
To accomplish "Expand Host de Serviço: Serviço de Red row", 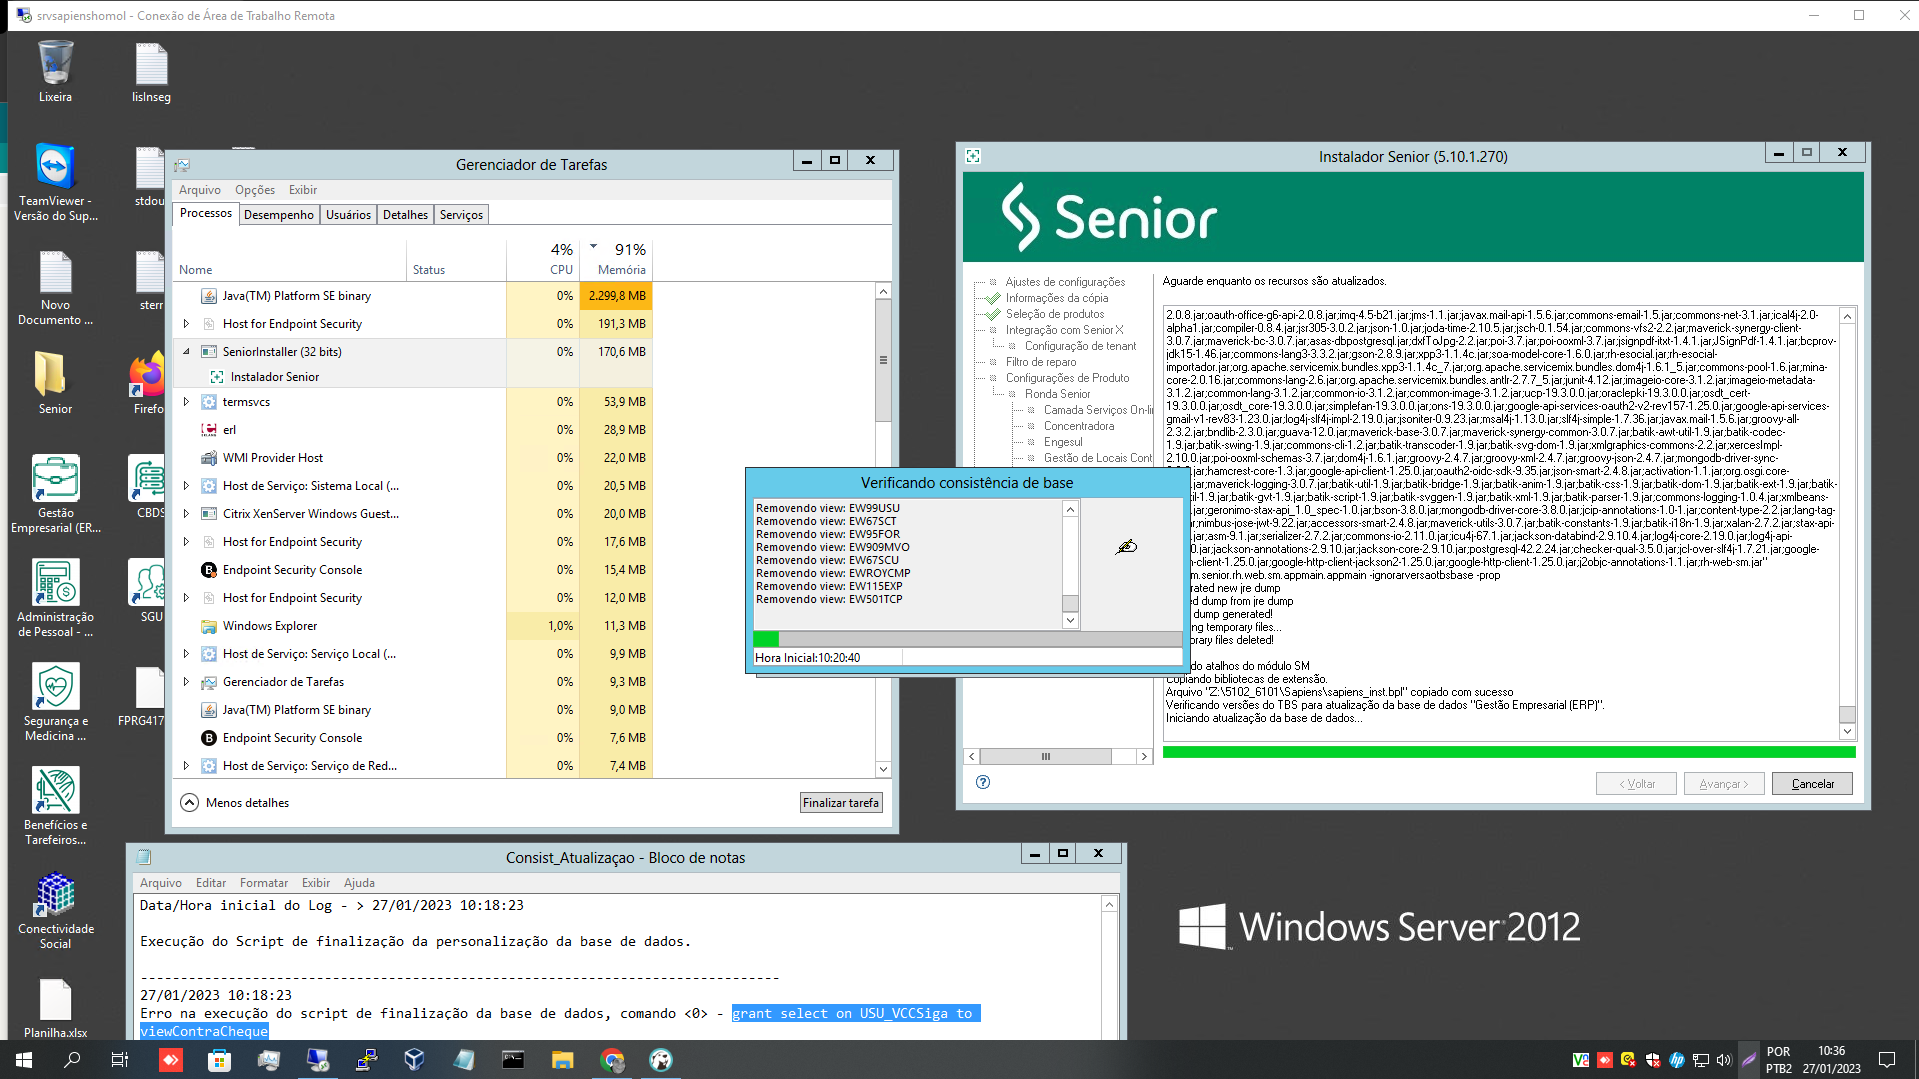I will pos(186,766).
